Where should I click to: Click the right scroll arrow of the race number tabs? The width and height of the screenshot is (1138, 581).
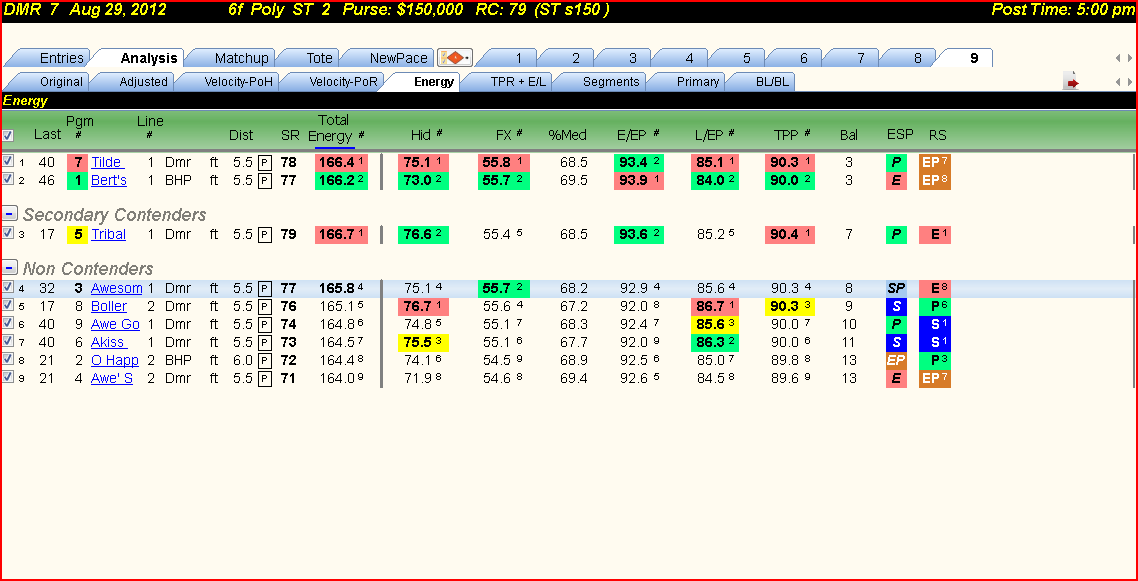click(1129, 58)
